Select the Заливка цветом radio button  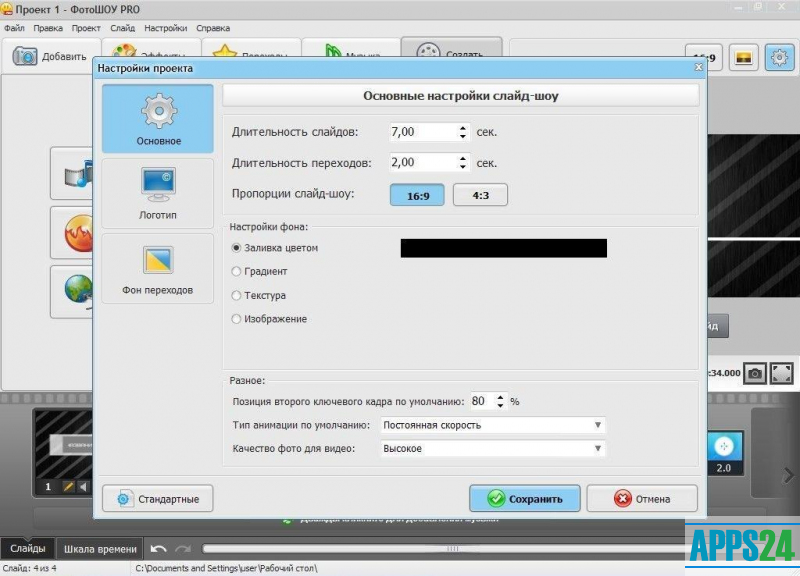tap(237, 247)
